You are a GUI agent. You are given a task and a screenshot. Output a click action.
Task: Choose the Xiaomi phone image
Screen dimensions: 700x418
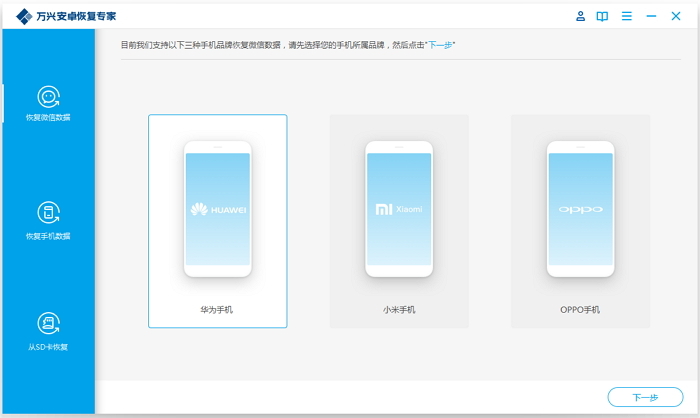tap(399, 209)
